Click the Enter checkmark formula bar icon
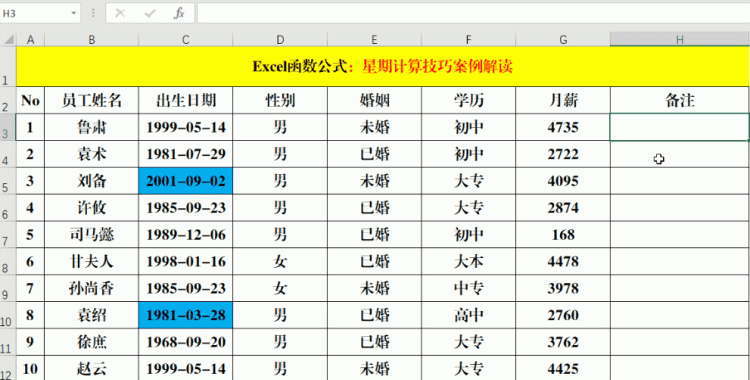This screenshot has height=380, width=750. pyautogui.click(x=150, y=13)
